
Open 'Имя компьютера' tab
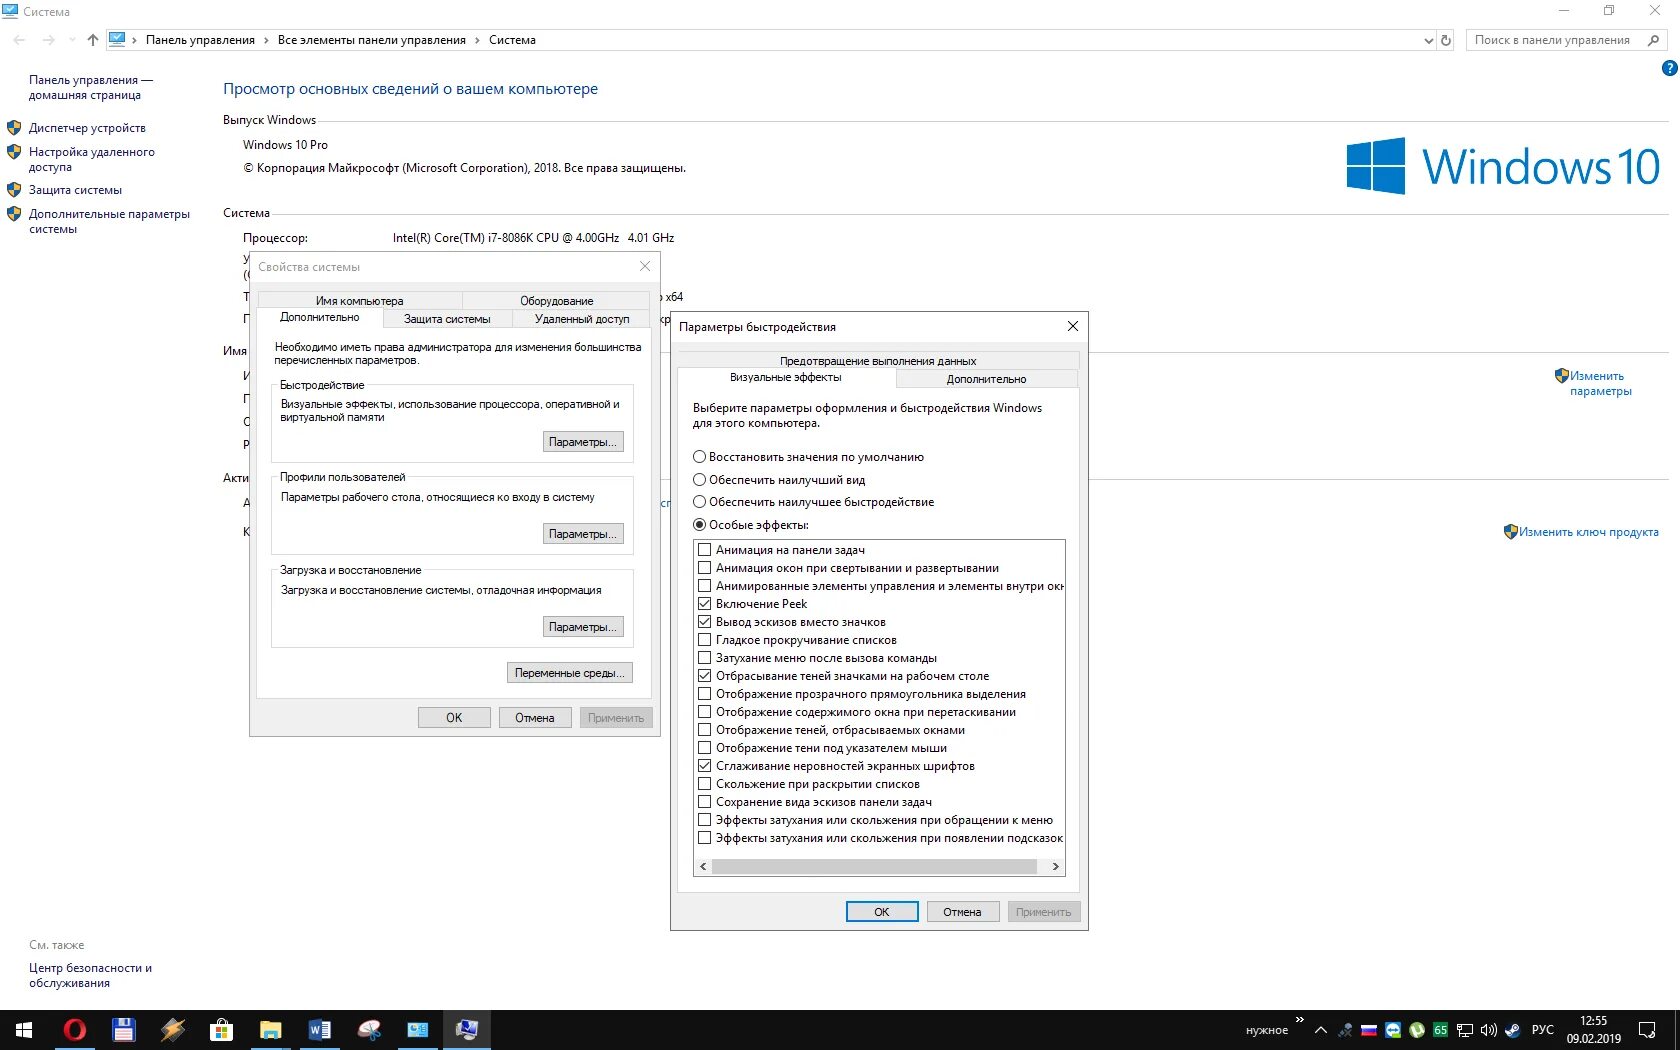[x=359, y=301]
